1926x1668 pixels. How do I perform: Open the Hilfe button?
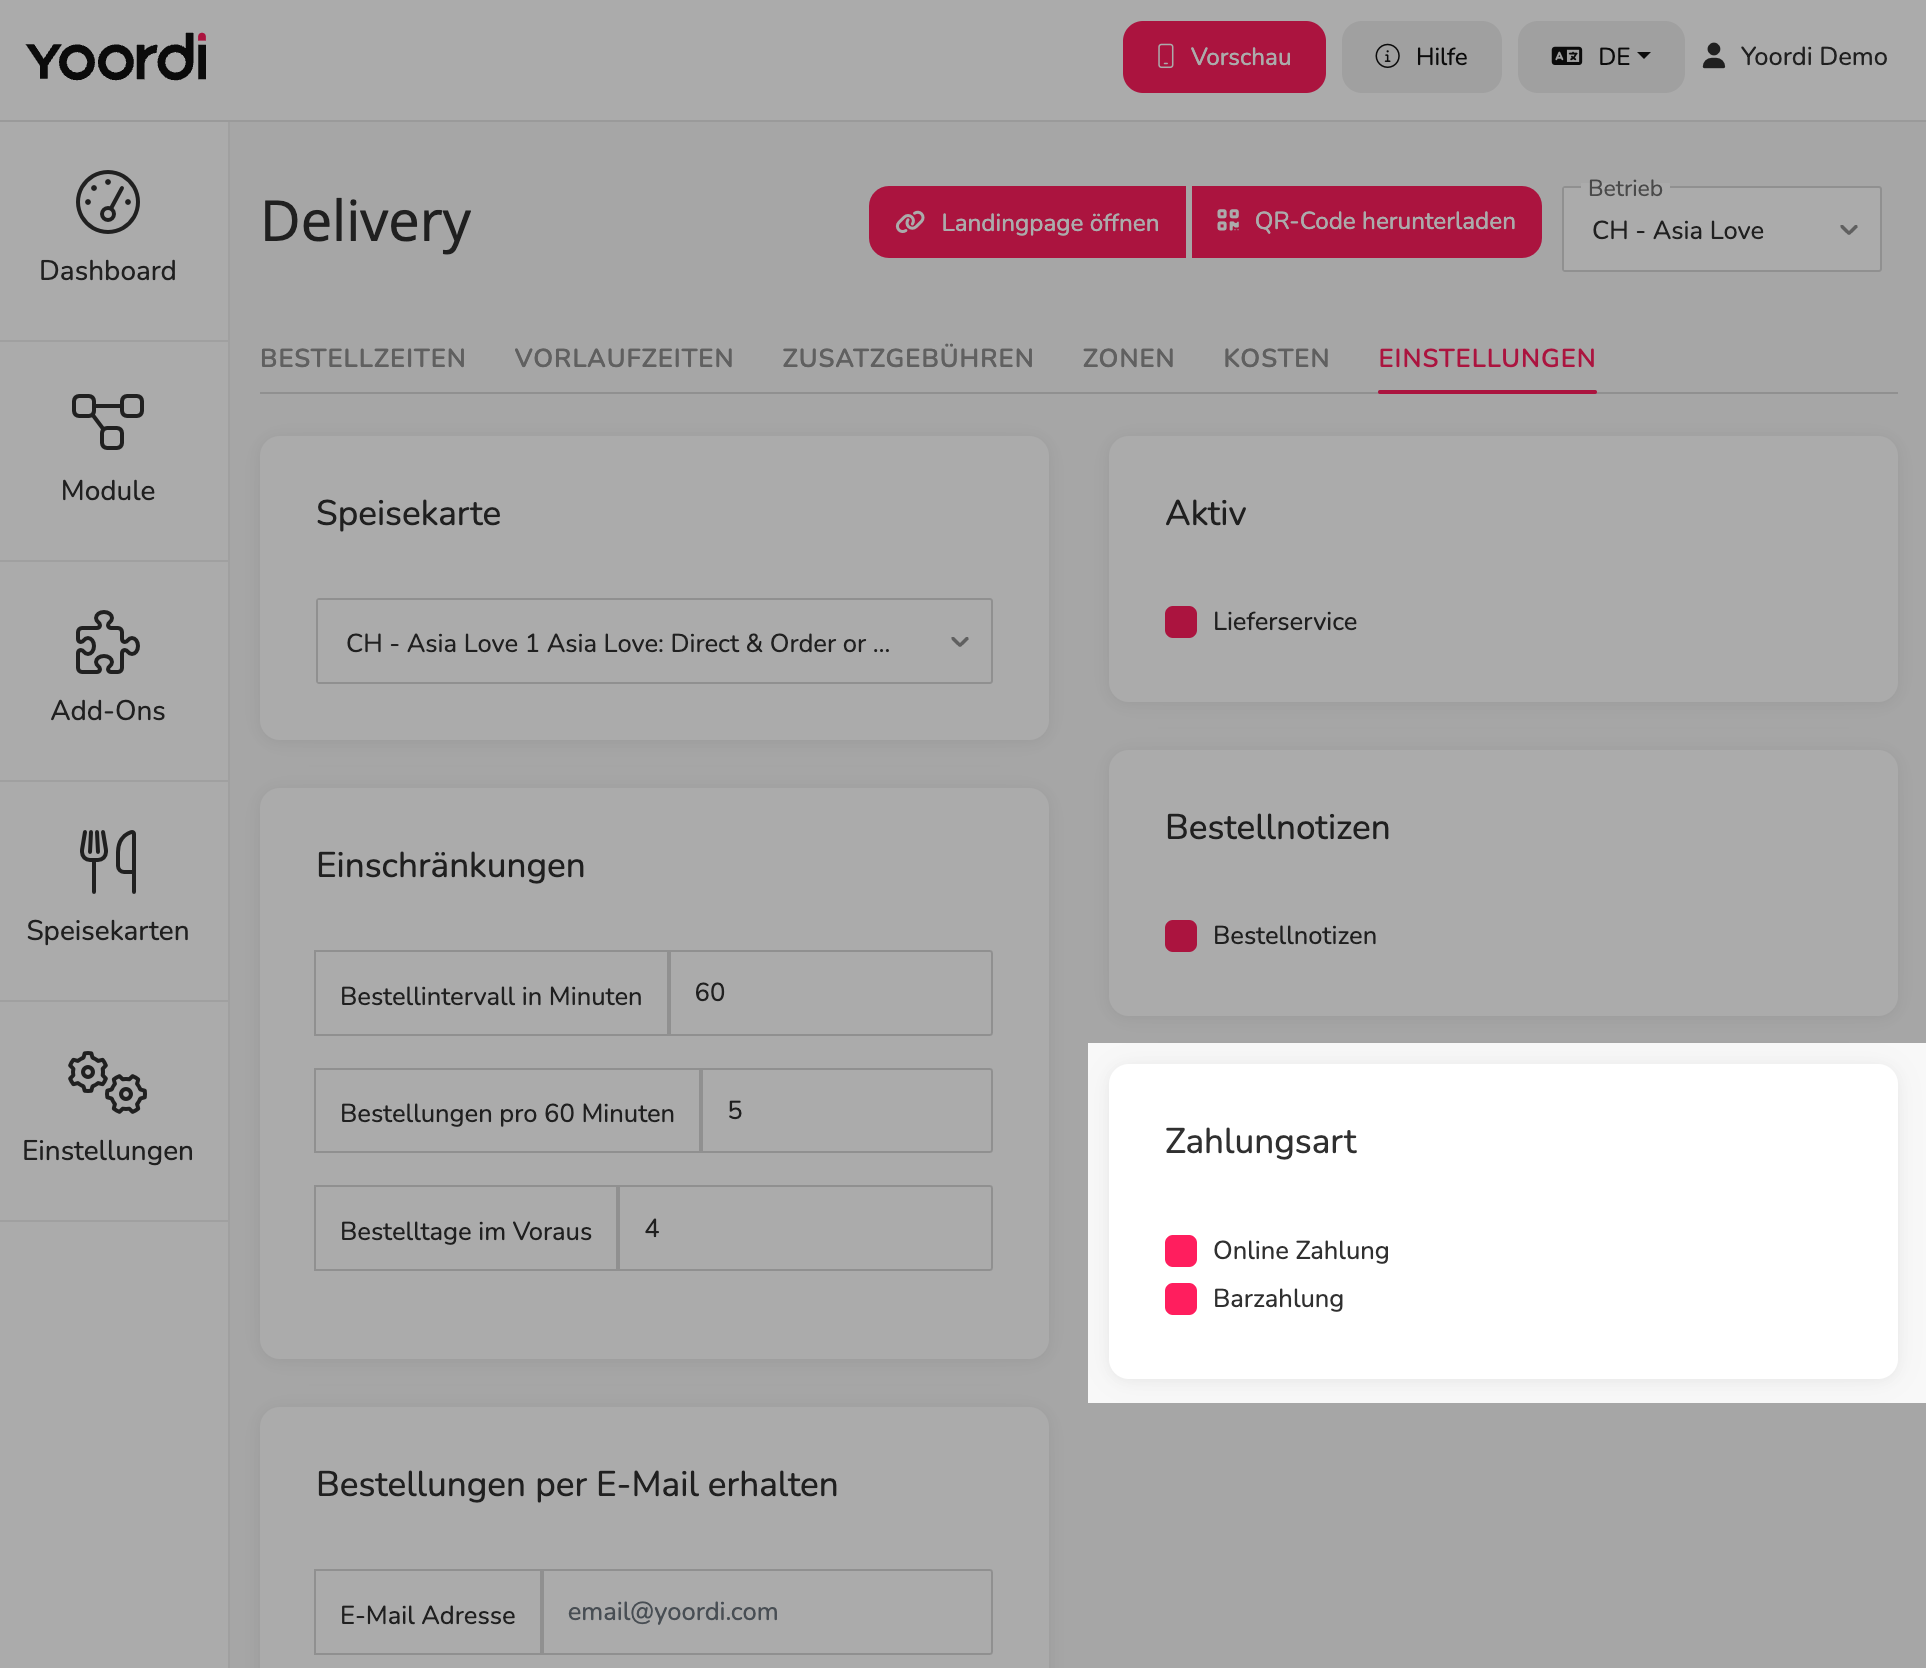[x=1421, y=57]
